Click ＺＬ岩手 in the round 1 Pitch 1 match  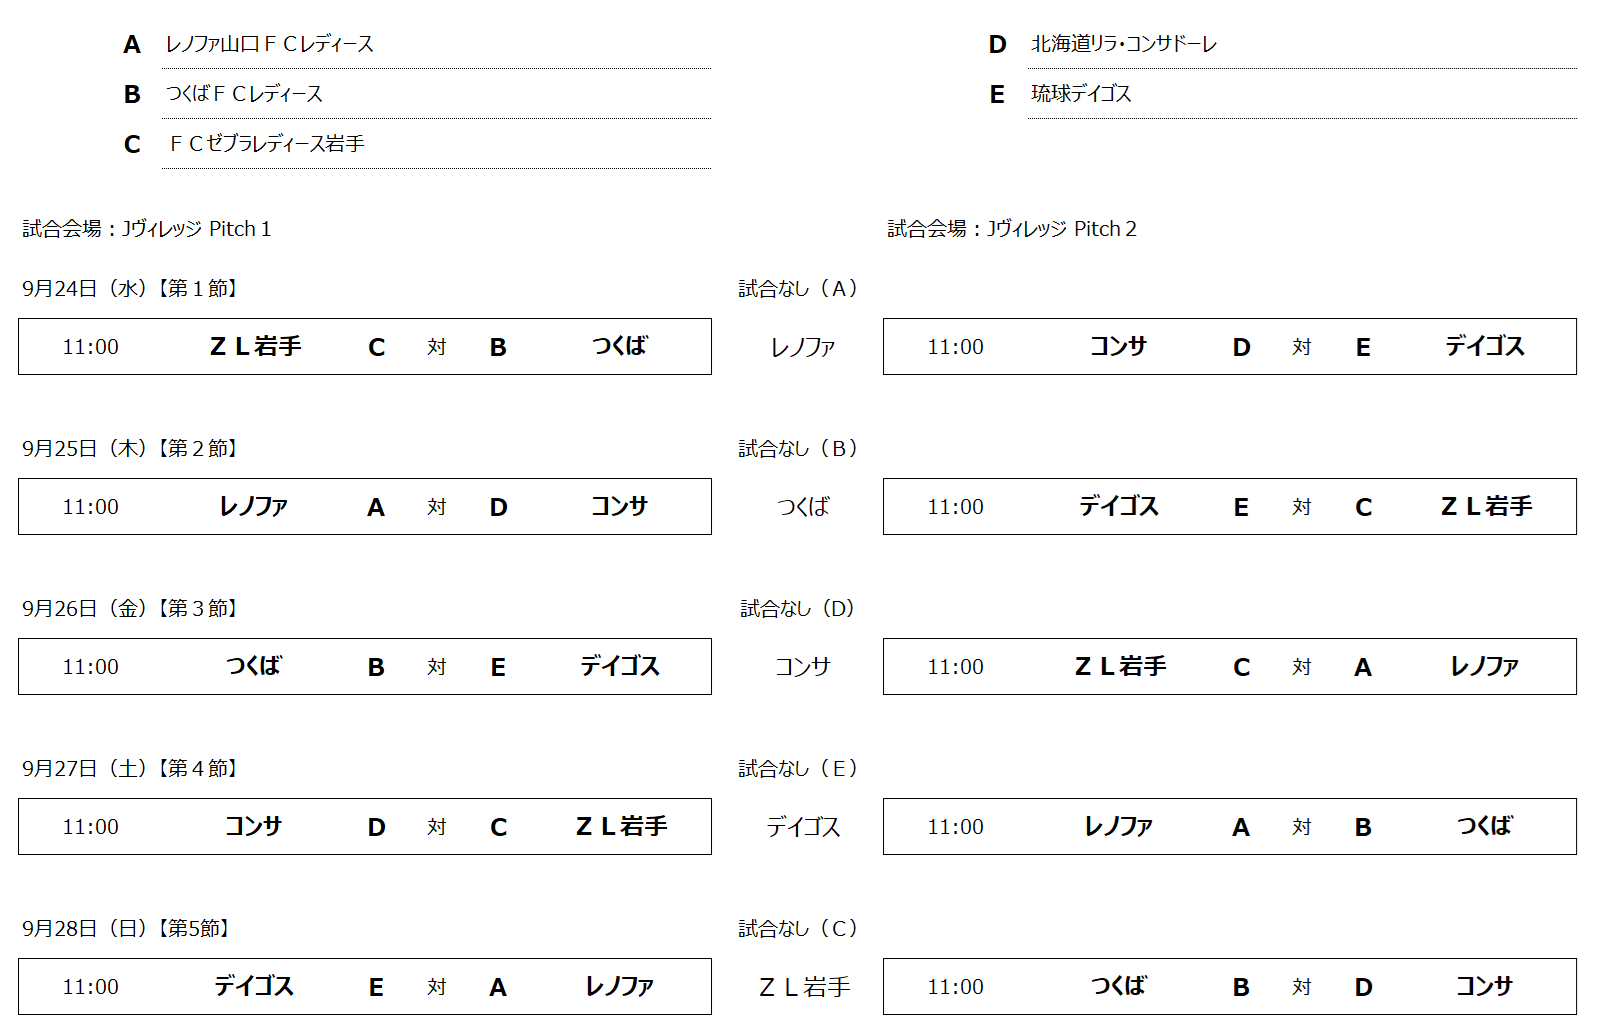255,347
